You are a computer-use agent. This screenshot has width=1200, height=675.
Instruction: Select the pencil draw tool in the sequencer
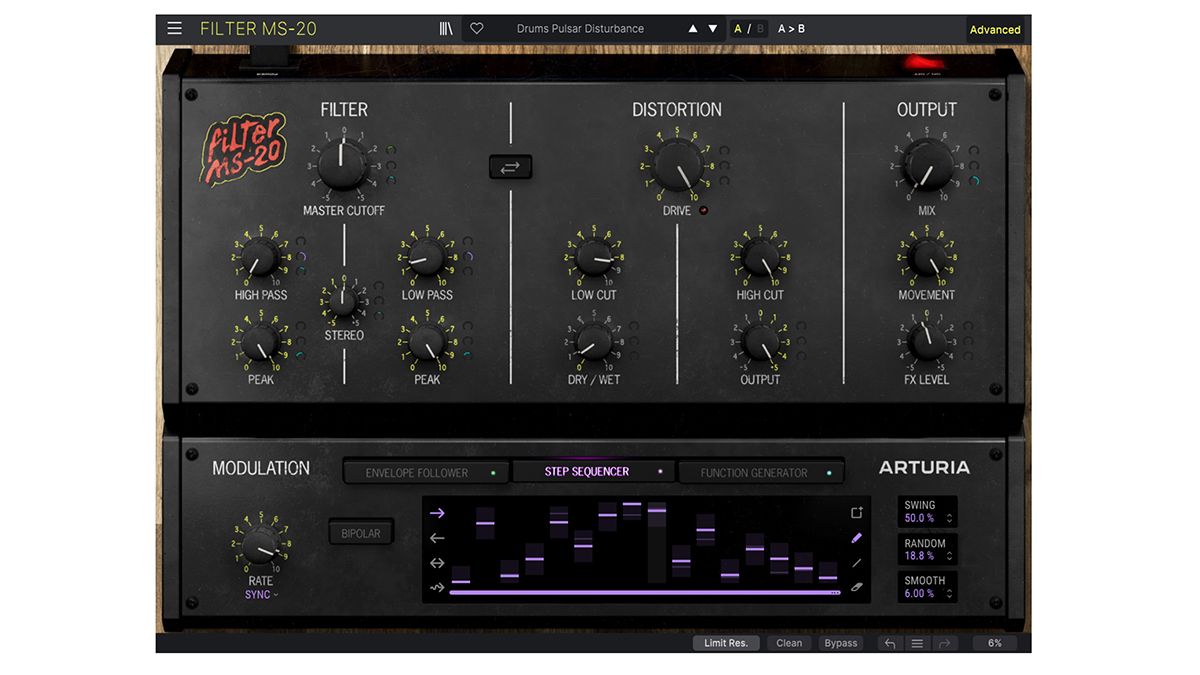[856, 538]
